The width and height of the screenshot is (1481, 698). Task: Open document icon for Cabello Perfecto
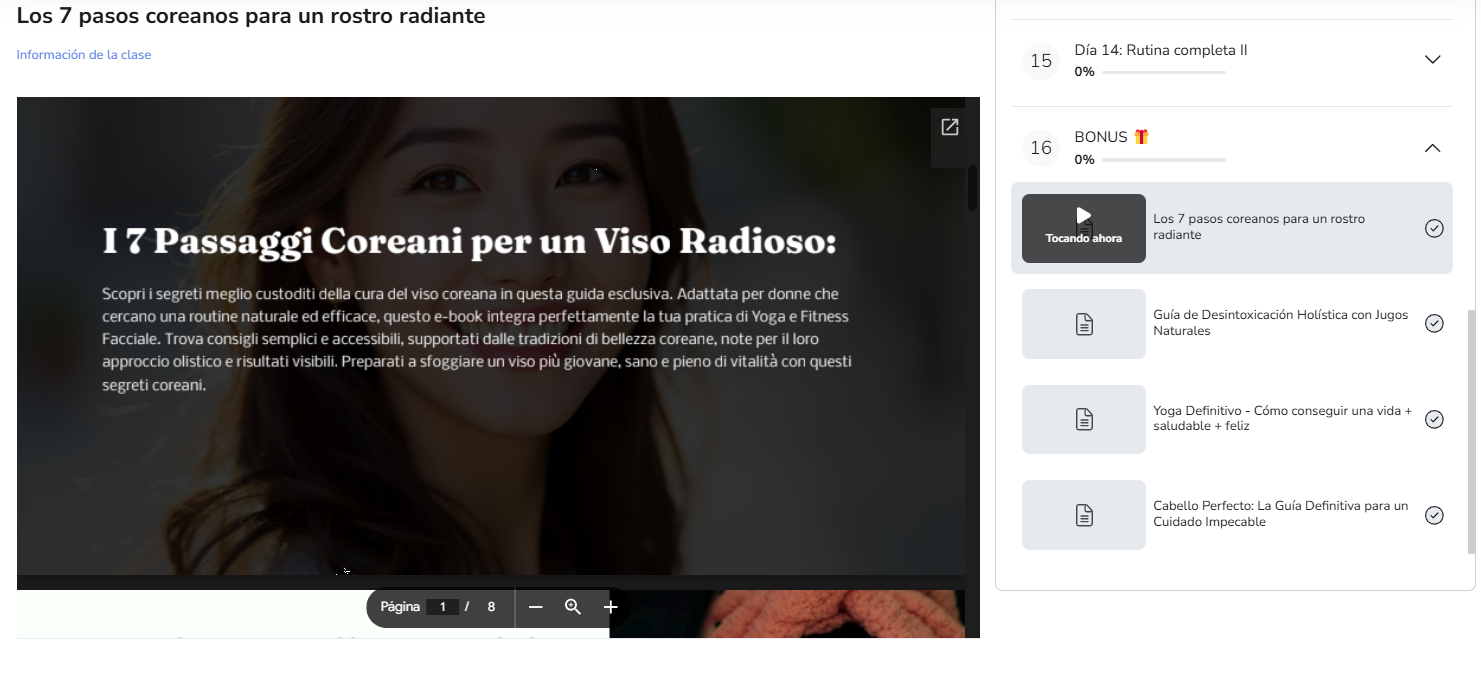(x=1083, y=515)
